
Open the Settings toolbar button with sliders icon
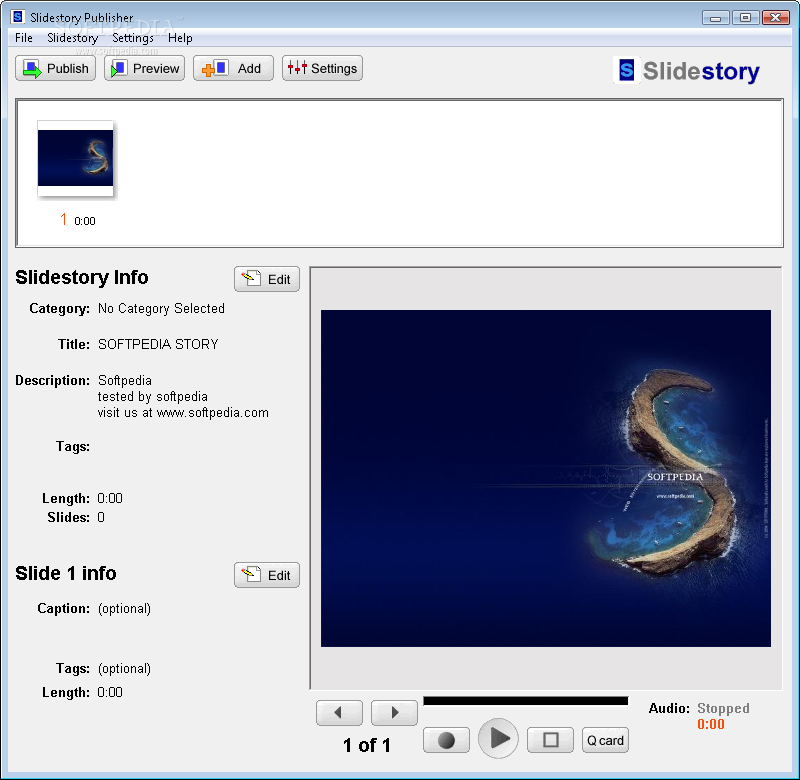[x=322, y=68]
